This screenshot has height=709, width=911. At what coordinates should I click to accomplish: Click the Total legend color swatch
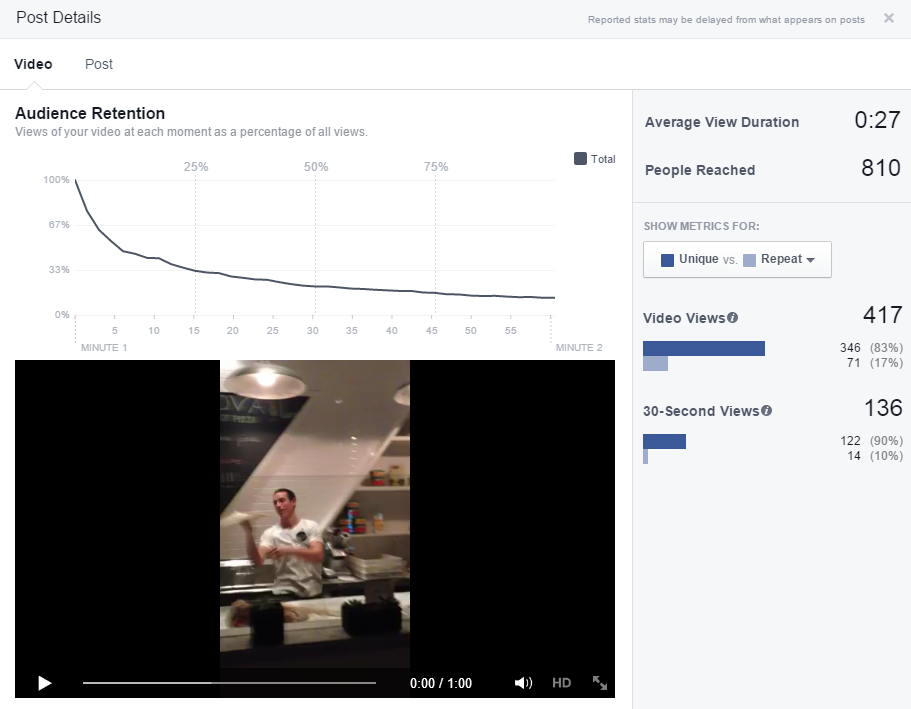[580, 159]
